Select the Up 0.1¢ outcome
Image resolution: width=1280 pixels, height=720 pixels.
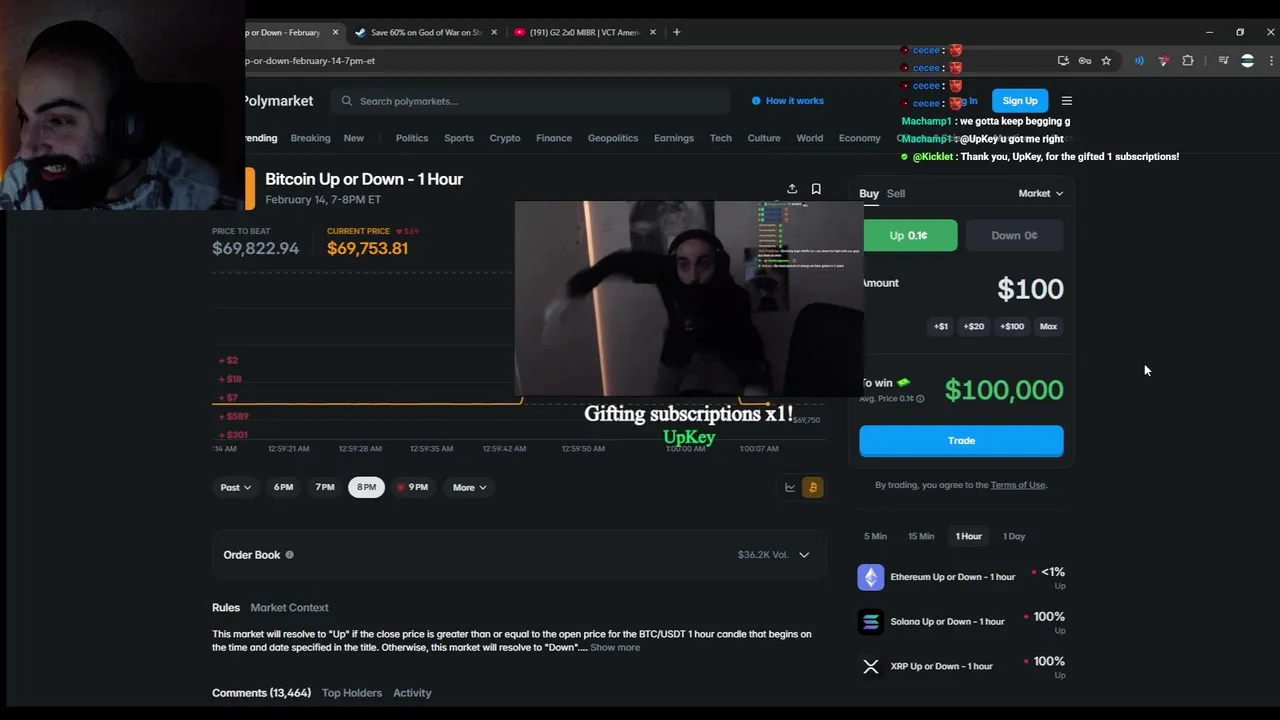tap(908, 236)
